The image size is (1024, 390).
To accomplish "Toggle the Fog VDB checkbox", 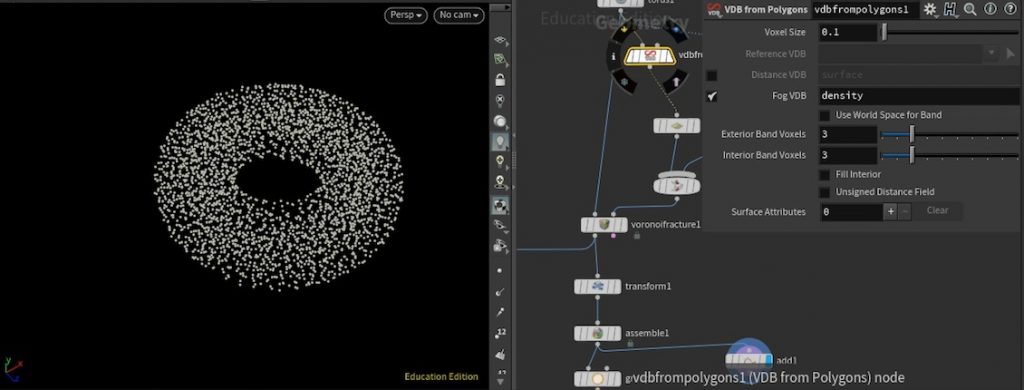I will tap(712, 96).
